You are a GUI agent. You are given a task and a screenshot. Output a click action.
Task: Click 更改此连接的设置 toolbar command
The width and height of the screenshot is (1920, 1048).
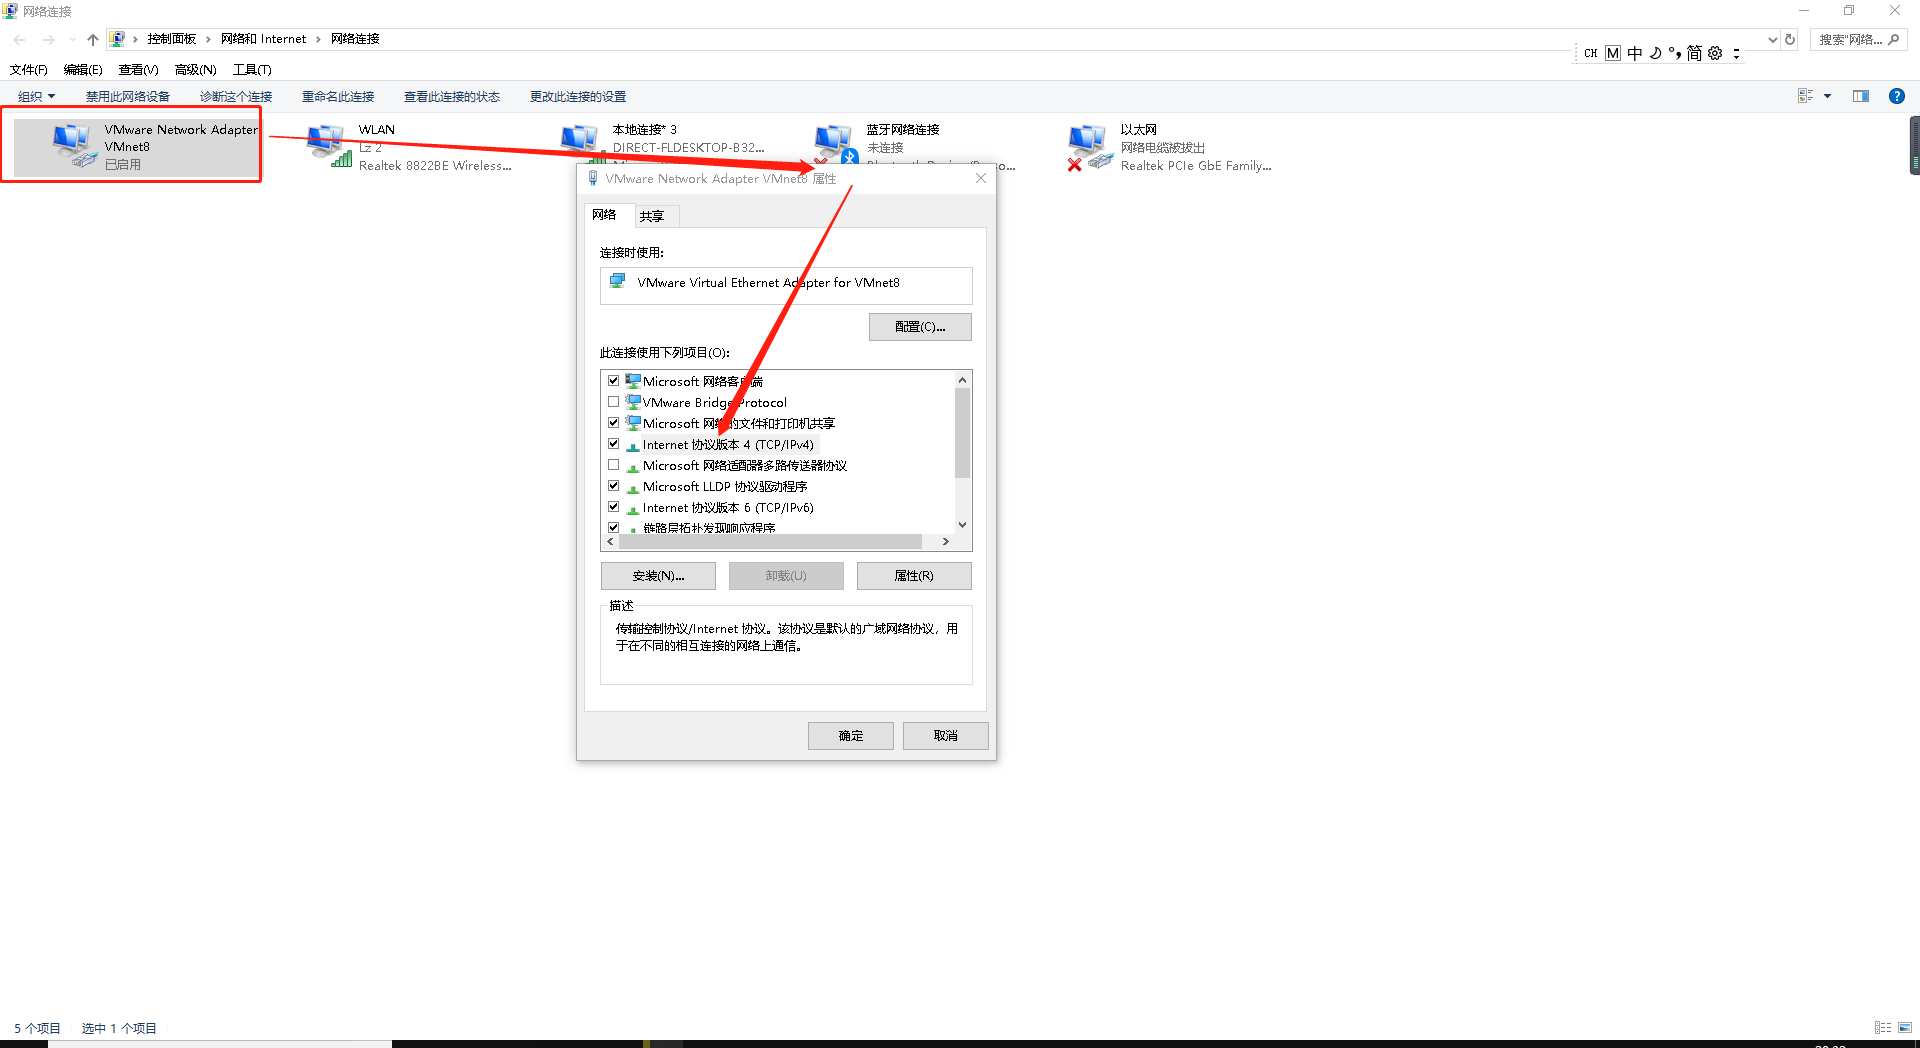pyautogui.click(x=578, y=97)
